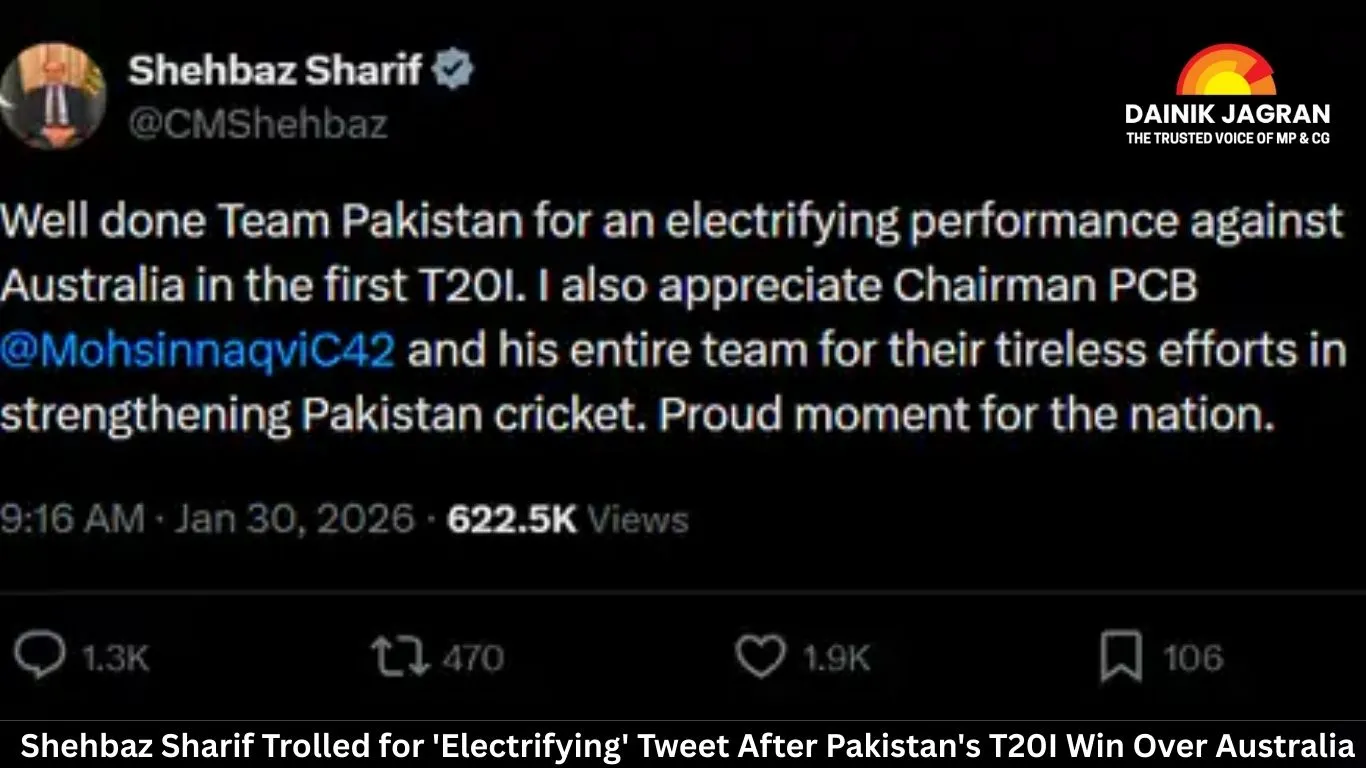Click the 106 bookmarks count
The image size is (1366, 768).
pyautogui.click(x=1193, y=658)
